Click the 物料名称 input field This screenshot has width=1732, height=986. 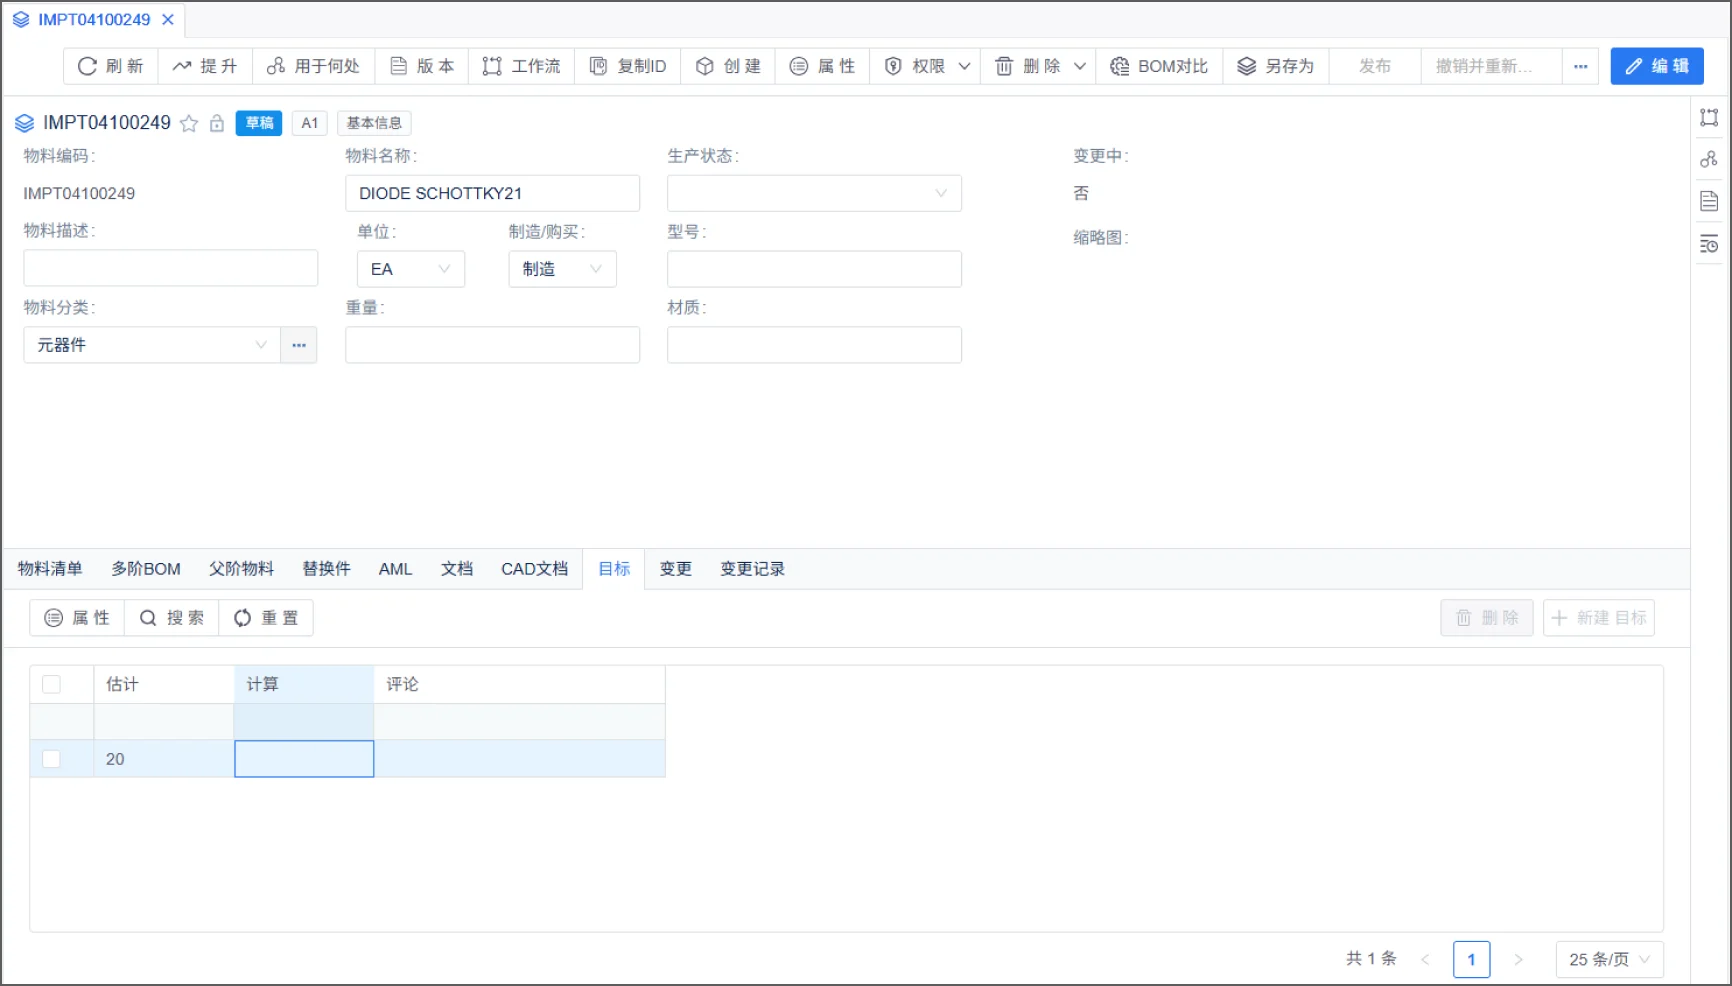click(492, 193)
